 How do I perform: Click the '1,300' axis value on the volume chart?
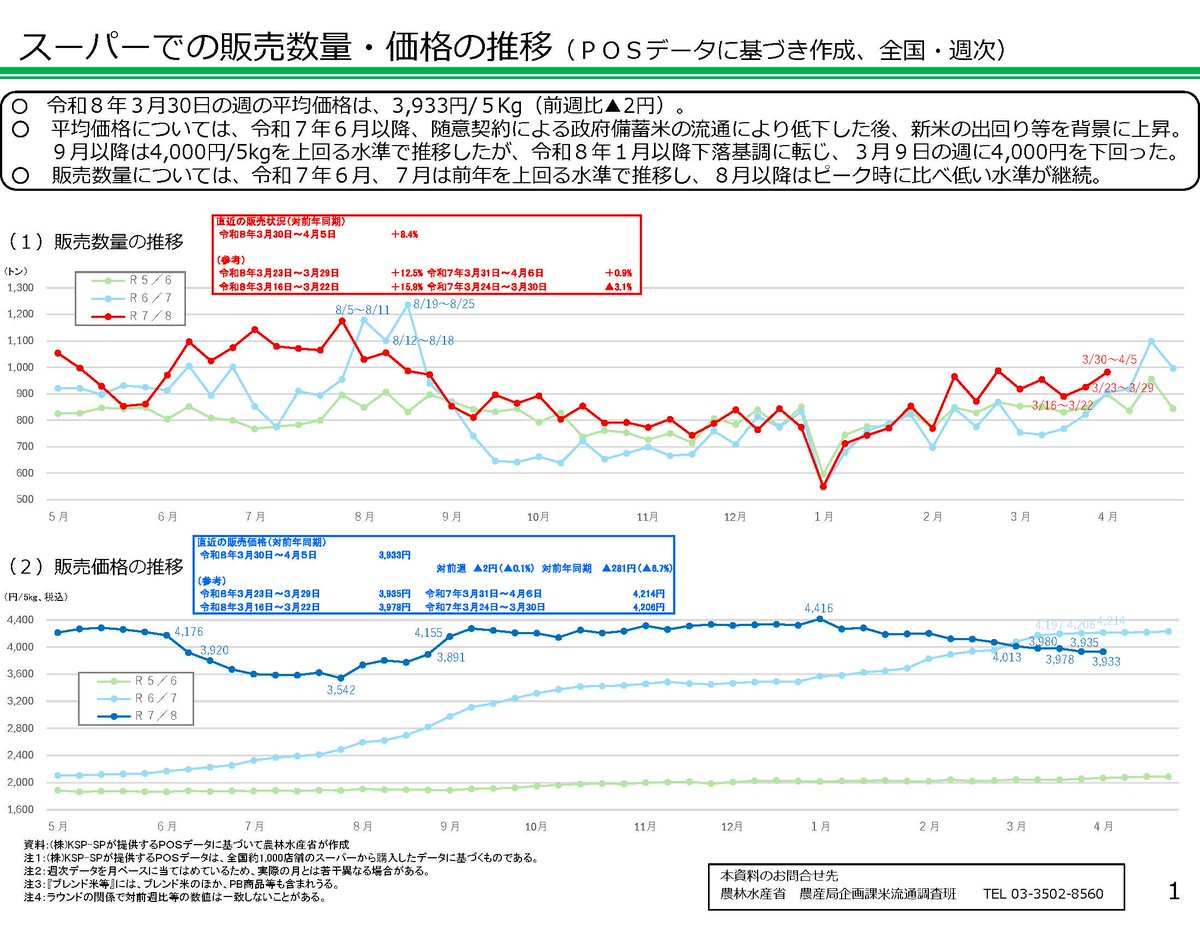tap(20, 288)
